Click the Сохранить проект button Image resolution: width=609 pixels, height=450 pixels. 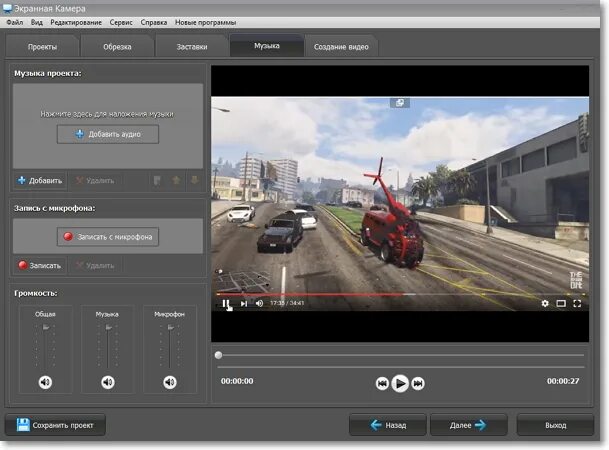(55, 425)
